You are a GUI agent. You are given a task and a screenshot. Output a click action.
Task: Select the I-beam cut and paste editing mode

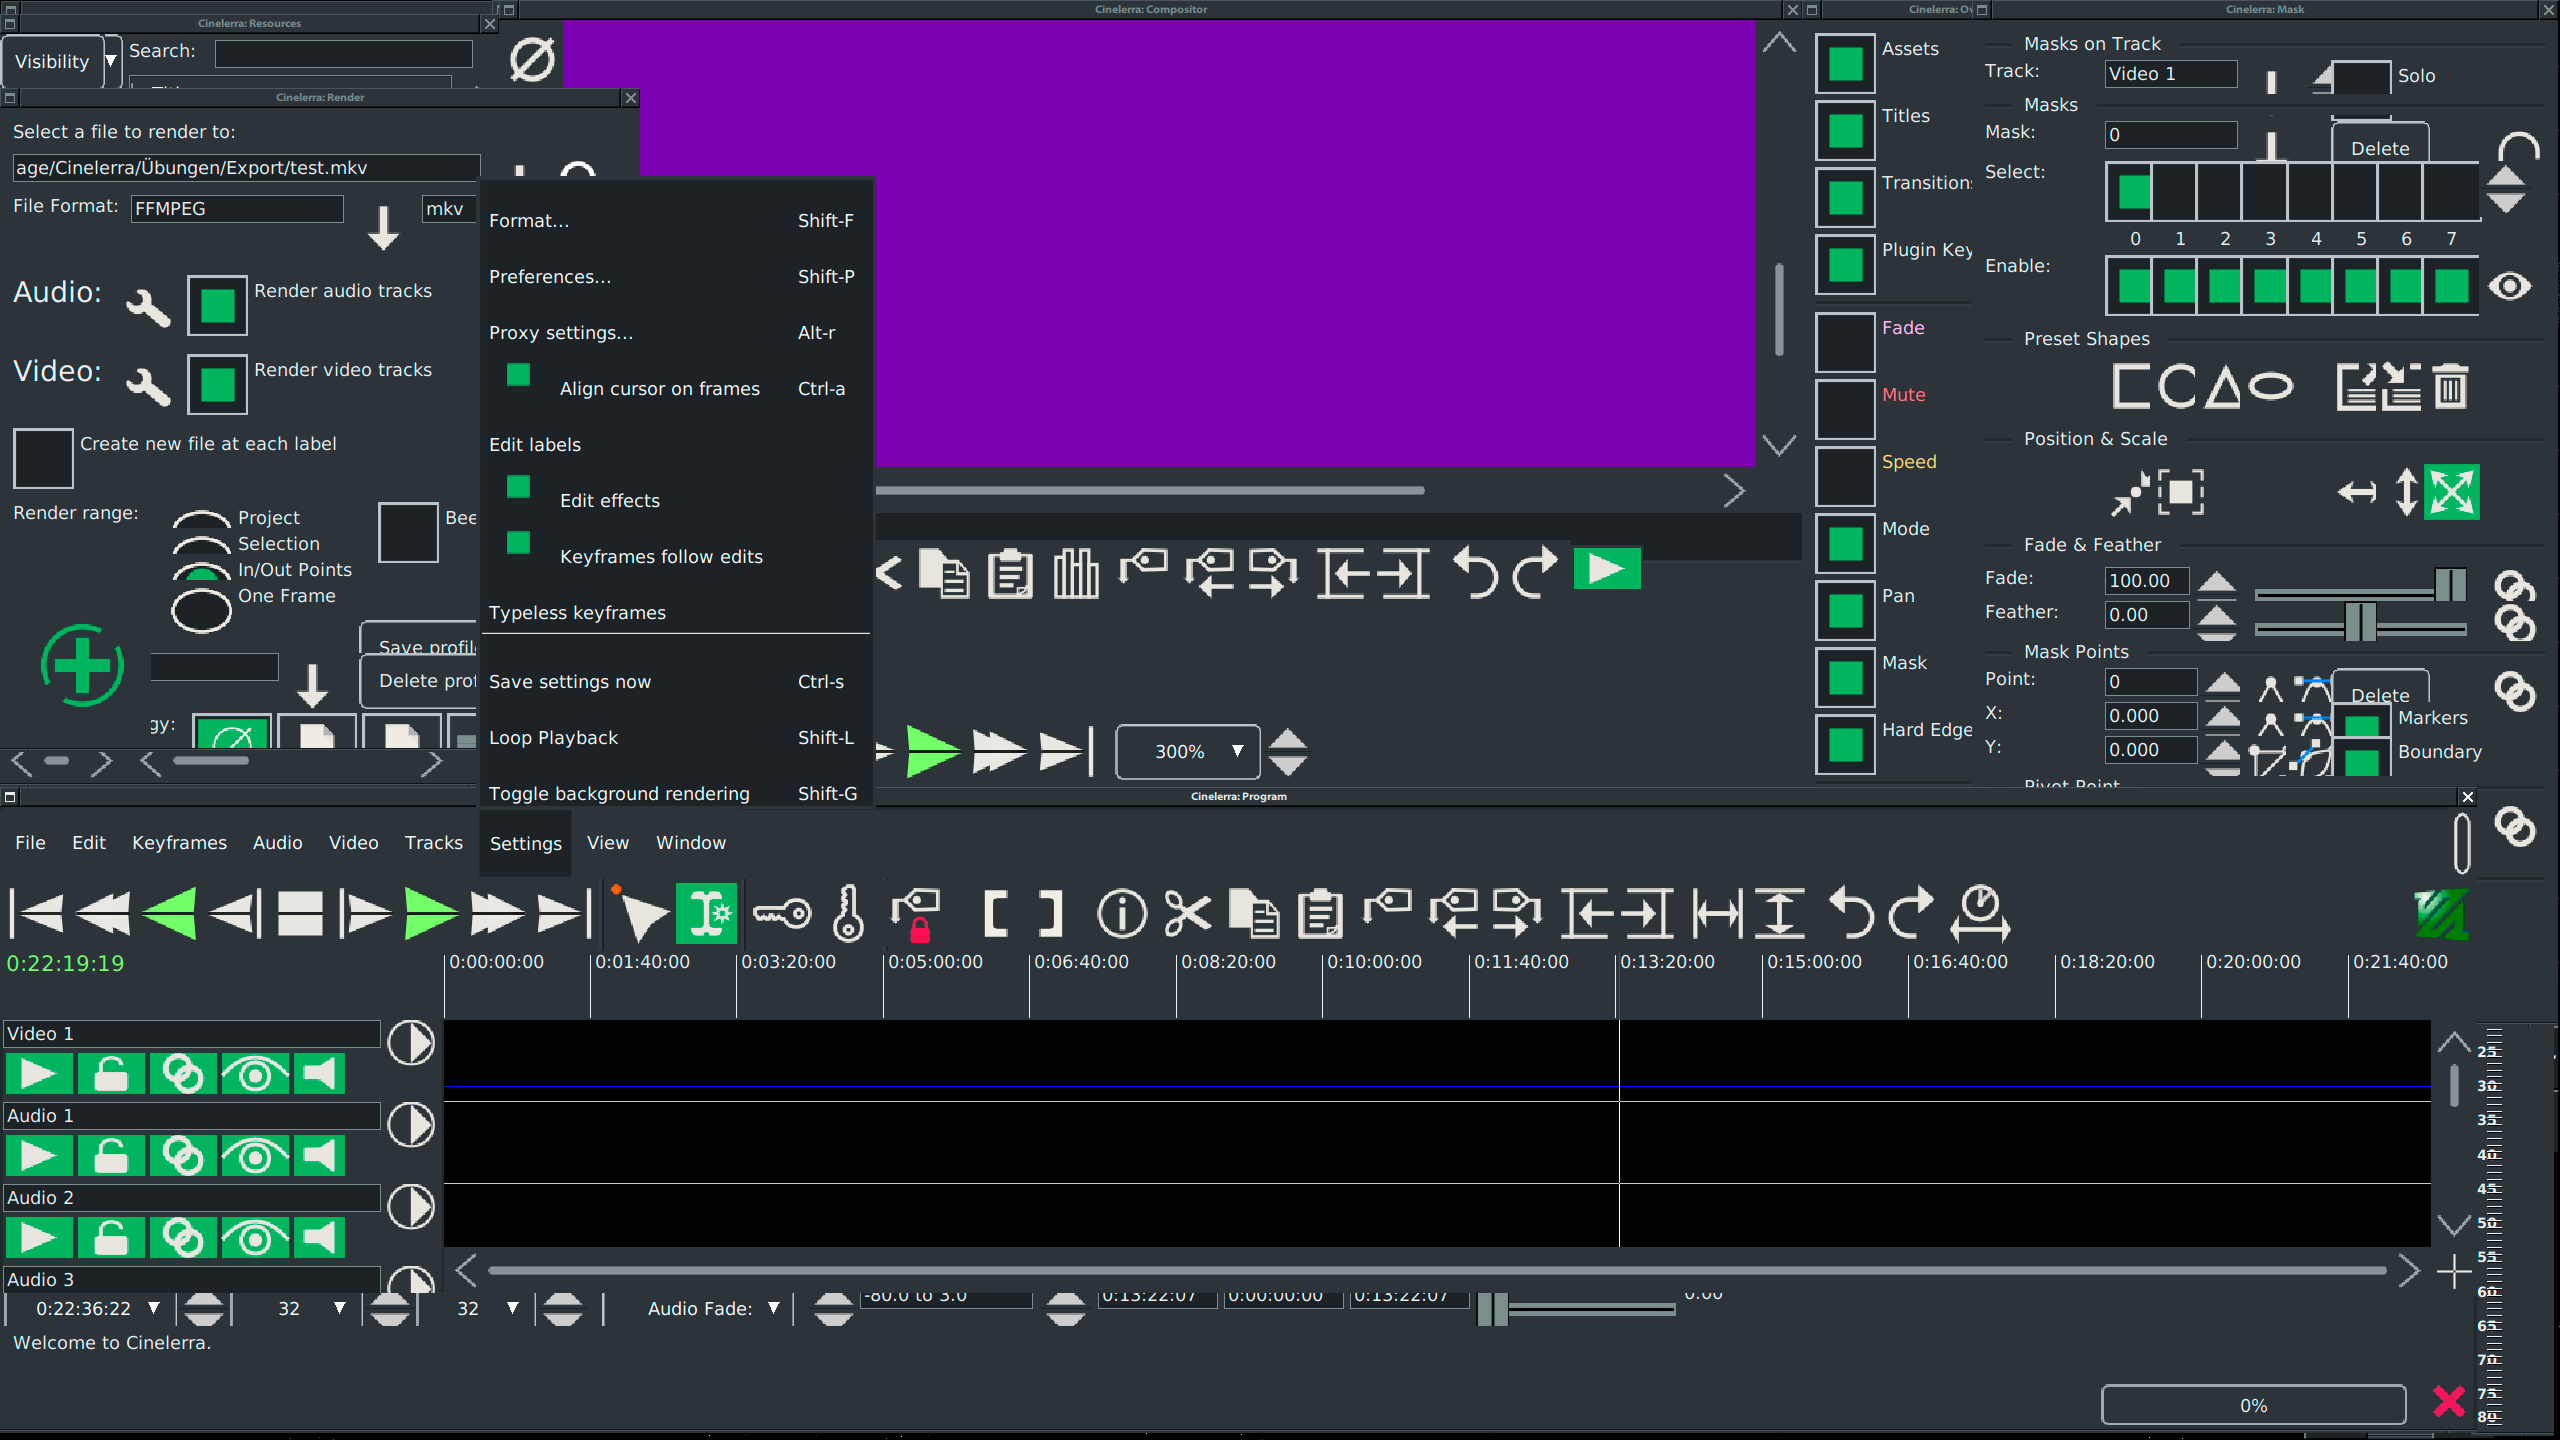point(706,913)
